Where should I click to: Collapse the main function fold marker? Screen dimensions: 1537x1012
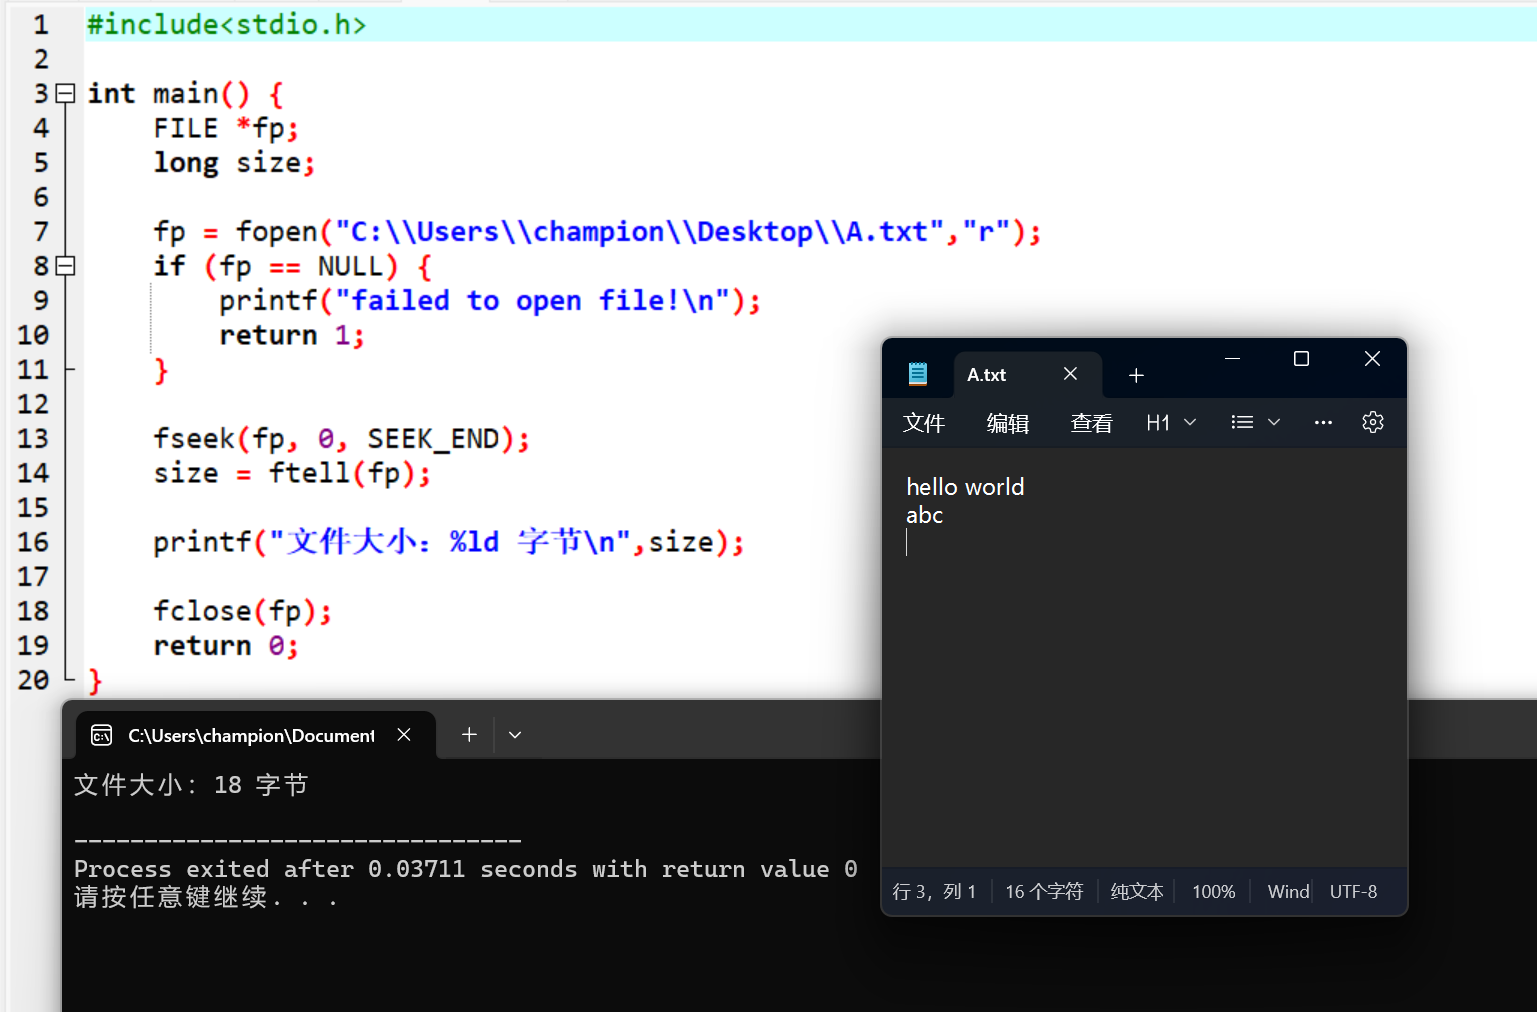click(x=65, y=93)
